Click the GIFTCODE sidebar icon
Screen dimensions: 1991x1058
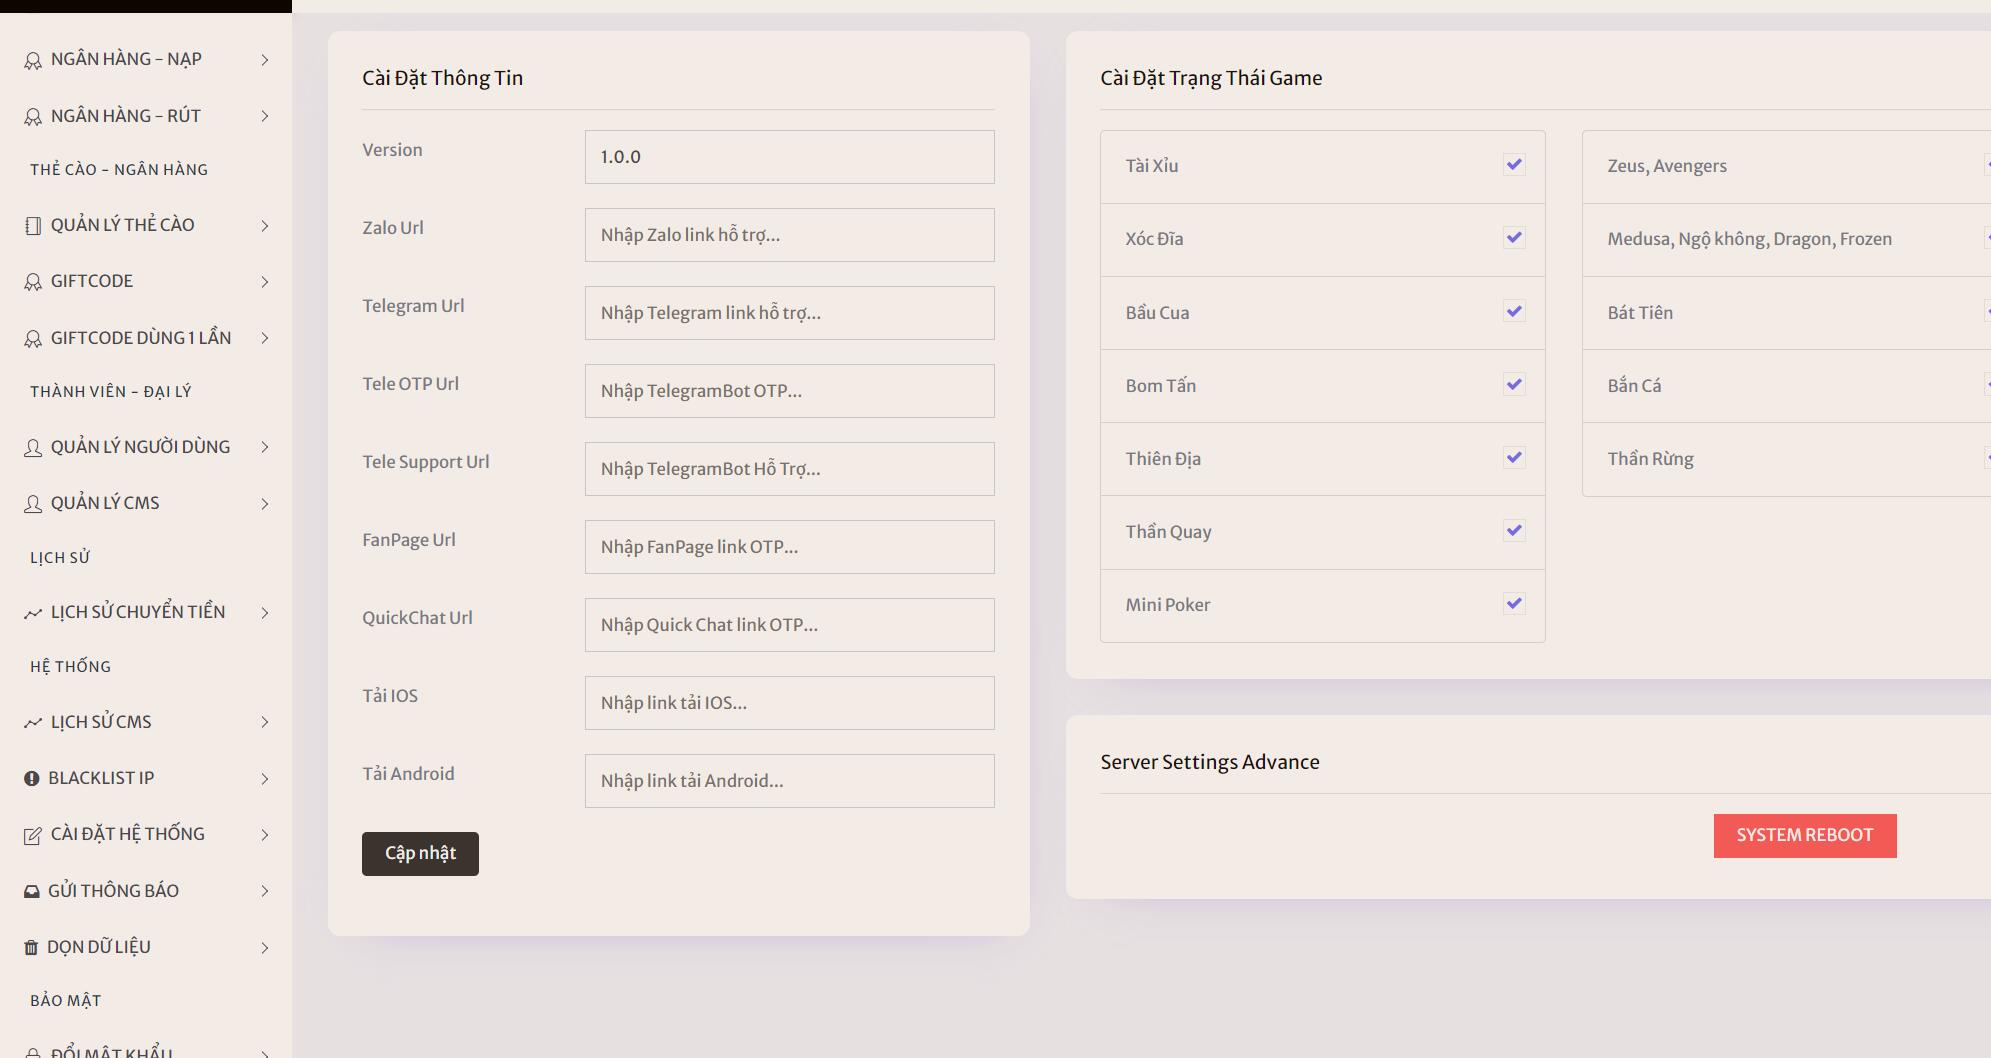point(33,282)
